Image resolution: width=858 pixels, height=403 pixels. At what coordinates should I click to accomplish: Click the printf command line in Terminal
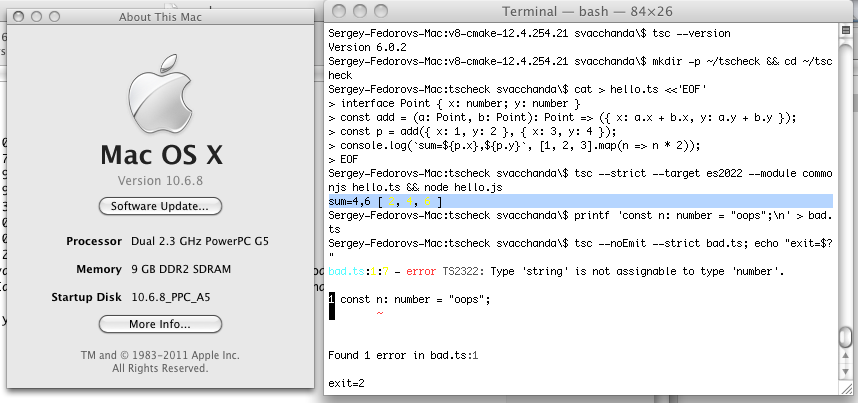(x=581, y=222)
